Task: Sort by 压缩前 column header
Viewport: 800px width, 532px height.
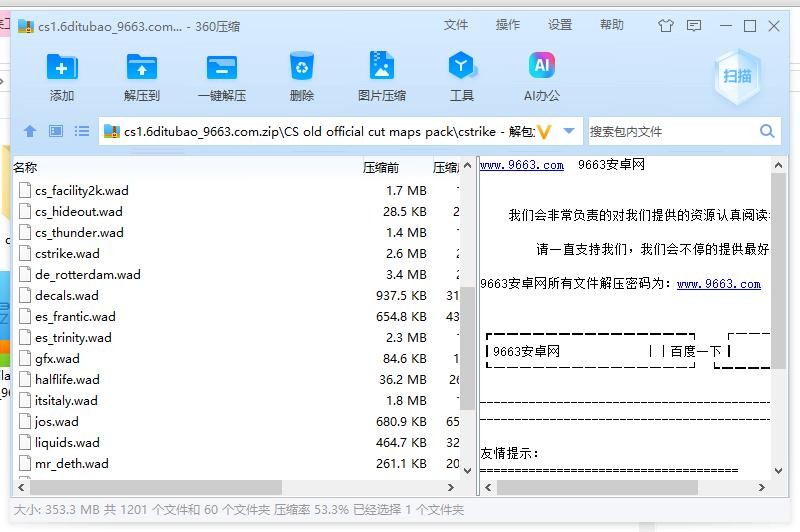Action: (381, 167)
